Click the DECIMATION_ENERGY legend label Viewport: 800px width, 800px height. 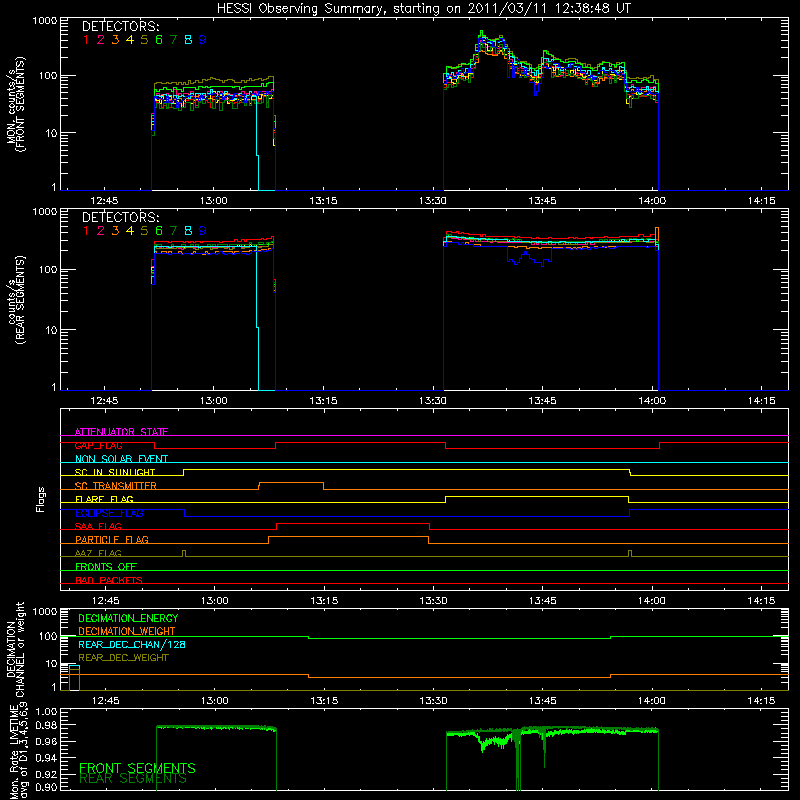(128, 618)
